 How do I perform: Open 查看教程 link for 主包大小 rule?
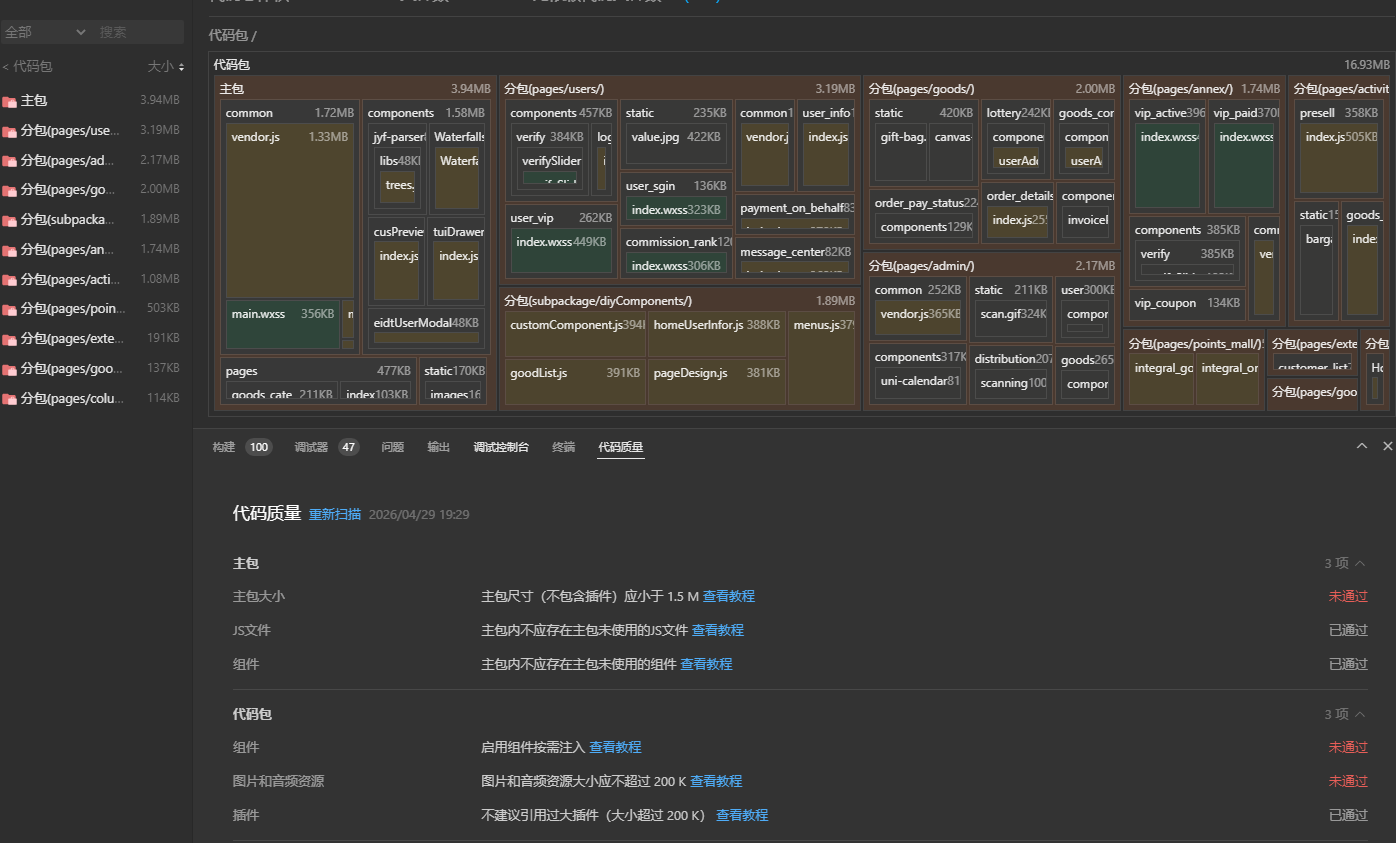click(x=728, y=596)
